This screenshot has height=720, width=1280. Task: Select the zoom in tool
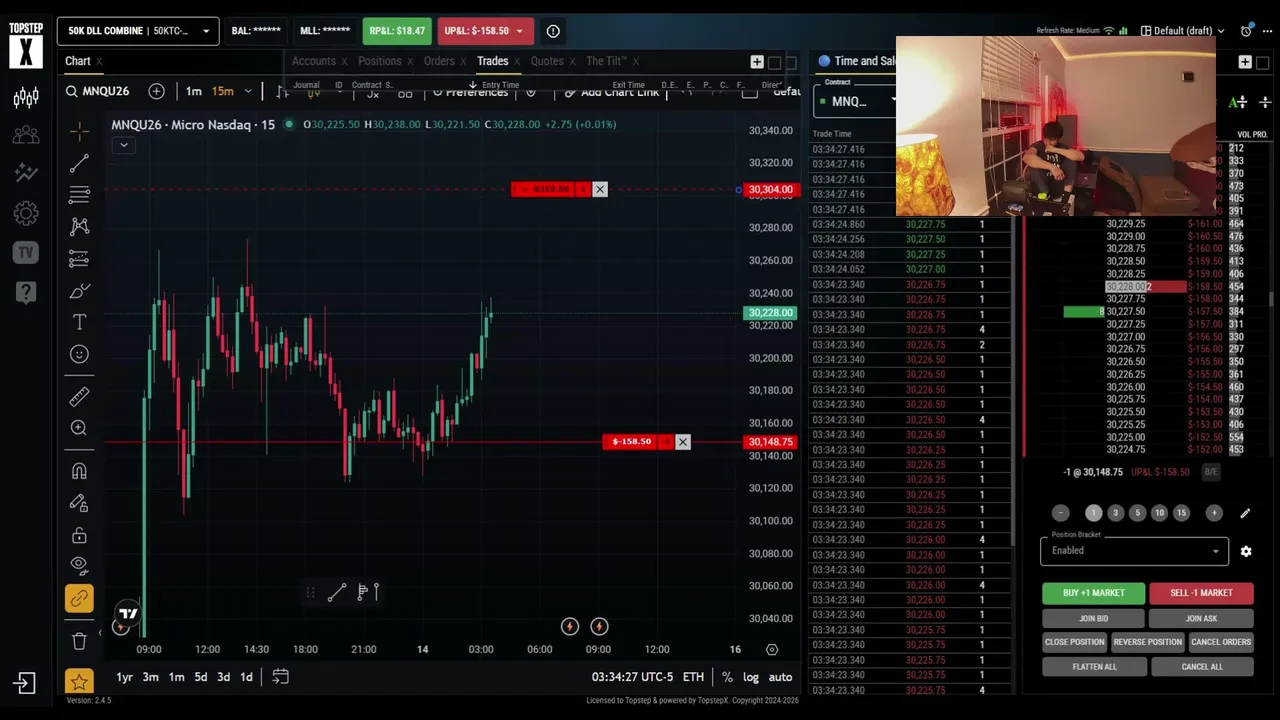(x=80, y=428)
